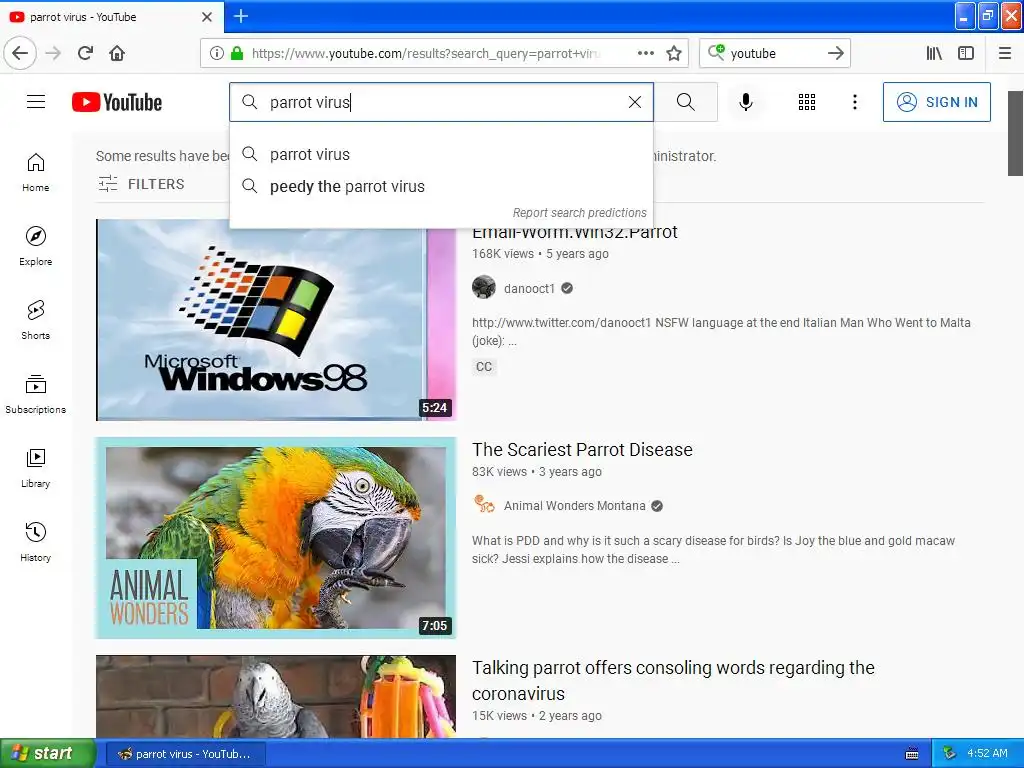Choose 'peedy the parrot virus' suggestion
Screen dimensions: 1024x768
(441, 186)
